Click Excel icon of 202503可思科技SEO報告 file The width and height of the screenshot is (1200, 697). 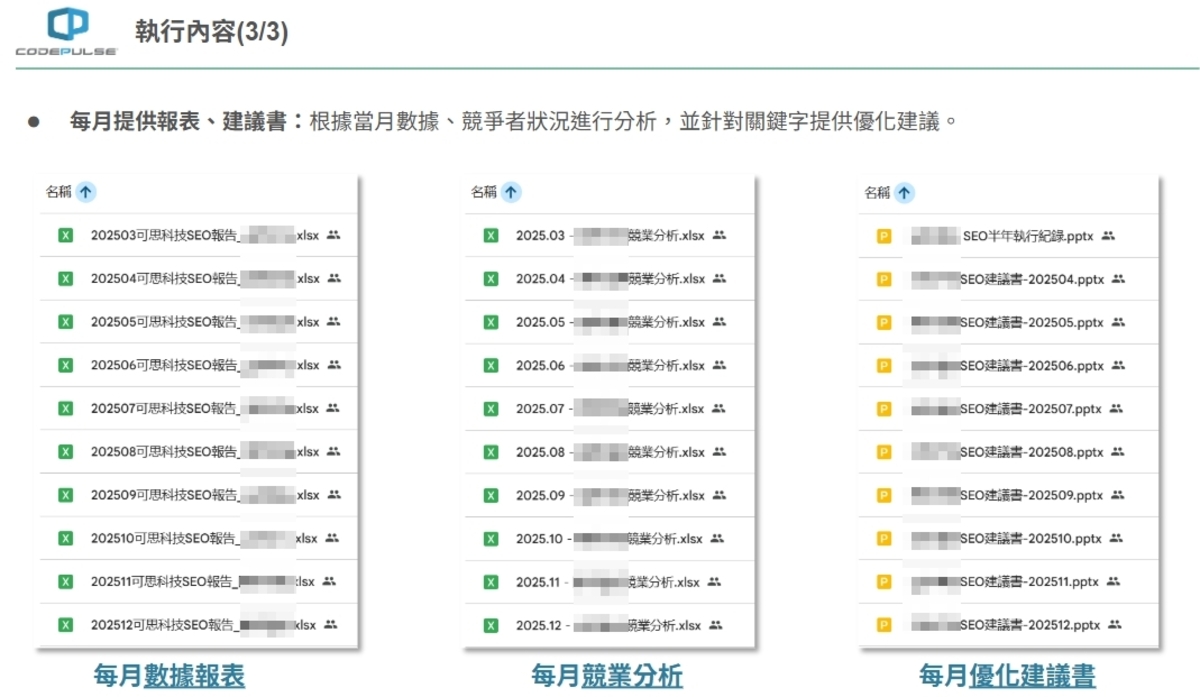[66, 236]
